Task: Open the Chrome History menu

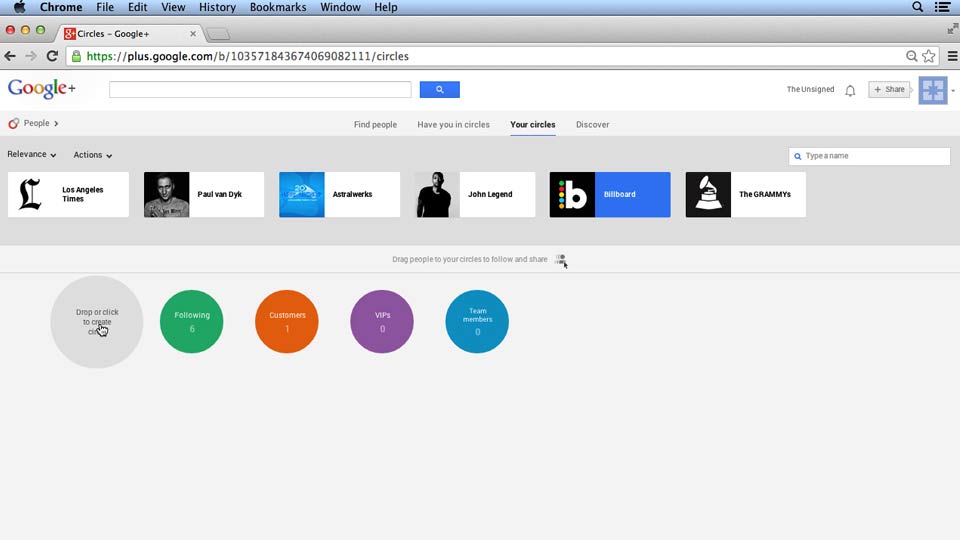Action: click(217, 7)
